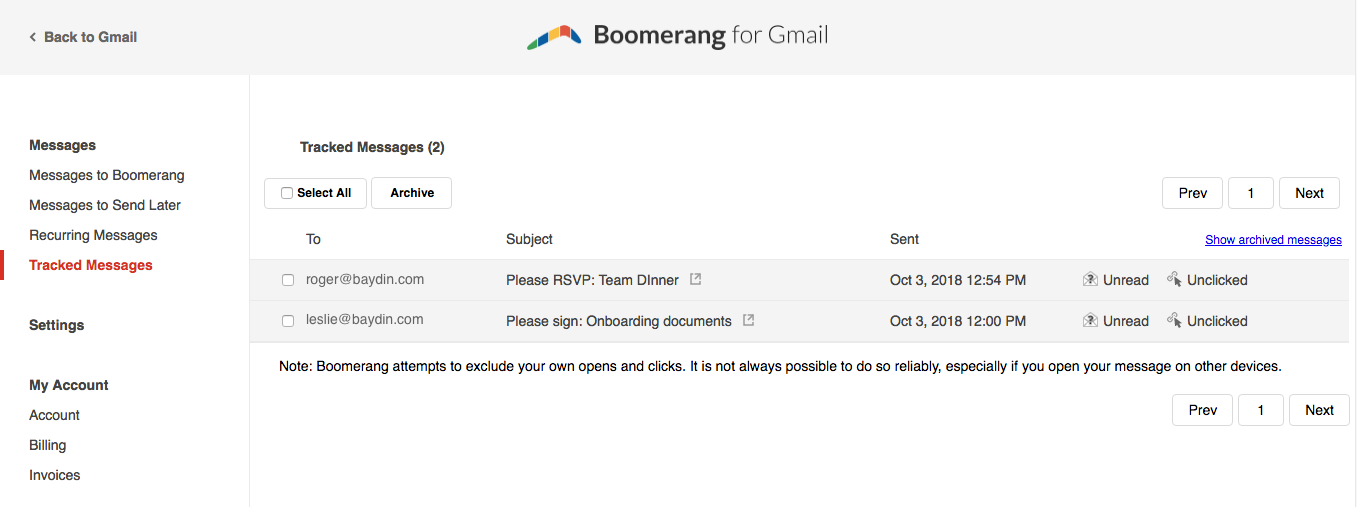This screenshot has width=1357, height=507.
Task: Show archived messages
Action: (1273, 240)
